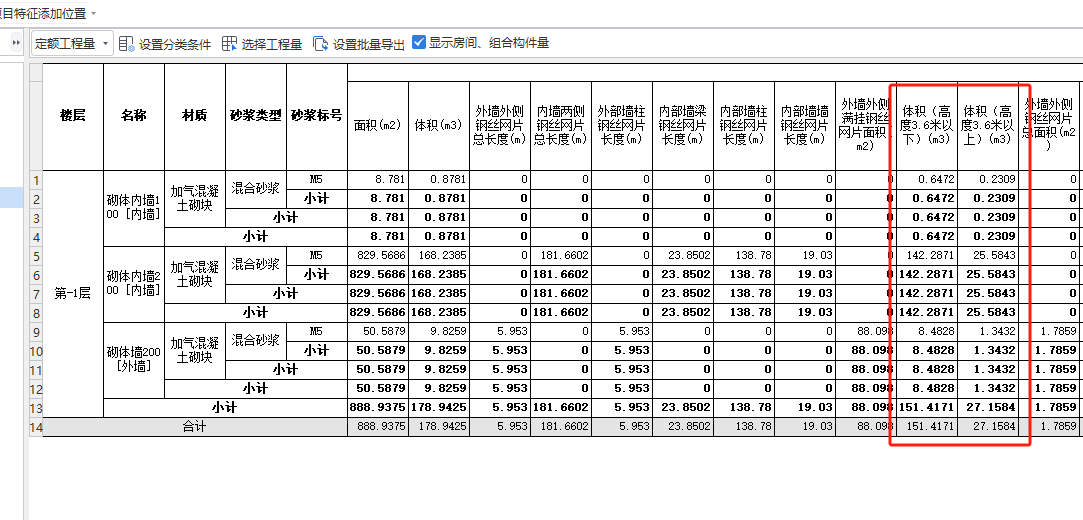Click 合计 total label cell
The width and height of the screenshot is (1083, 520).
coord(195,427)
